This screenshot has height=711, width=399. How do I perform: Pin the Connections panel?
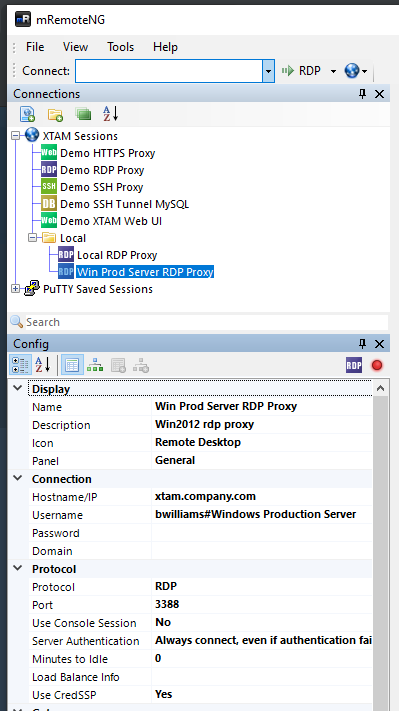coord(362,94)
